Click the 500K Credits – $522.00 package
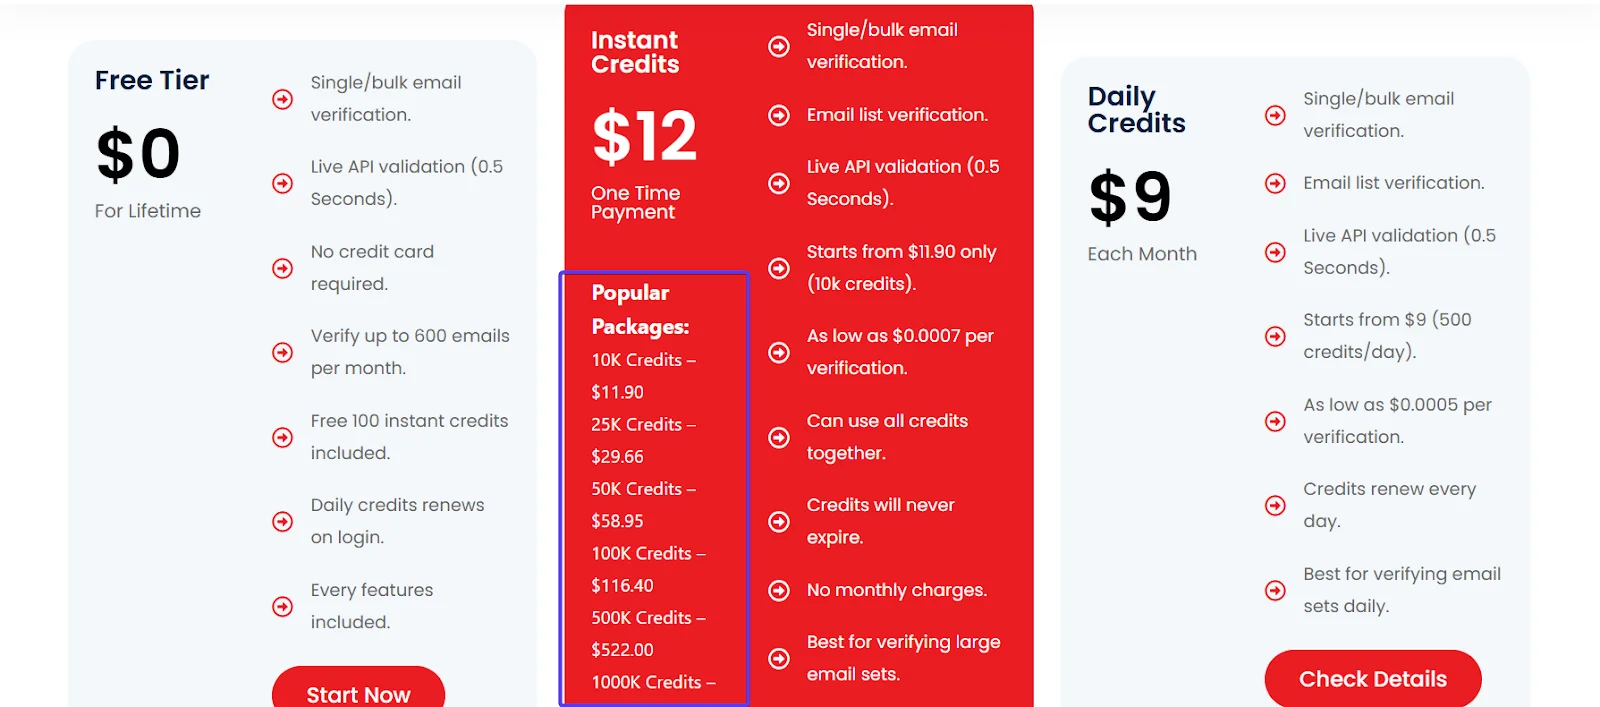The width and height of the screenshot is (1600, 707). (x=648, y=633)
